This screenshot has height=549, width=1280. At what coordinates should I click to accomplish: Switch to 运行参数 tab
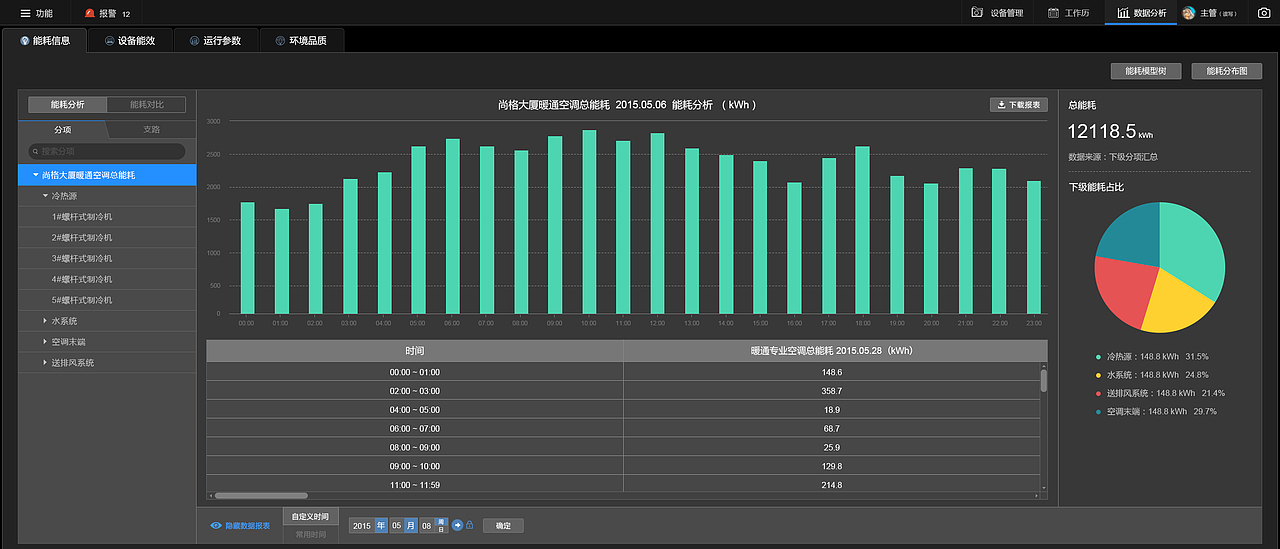215,41
